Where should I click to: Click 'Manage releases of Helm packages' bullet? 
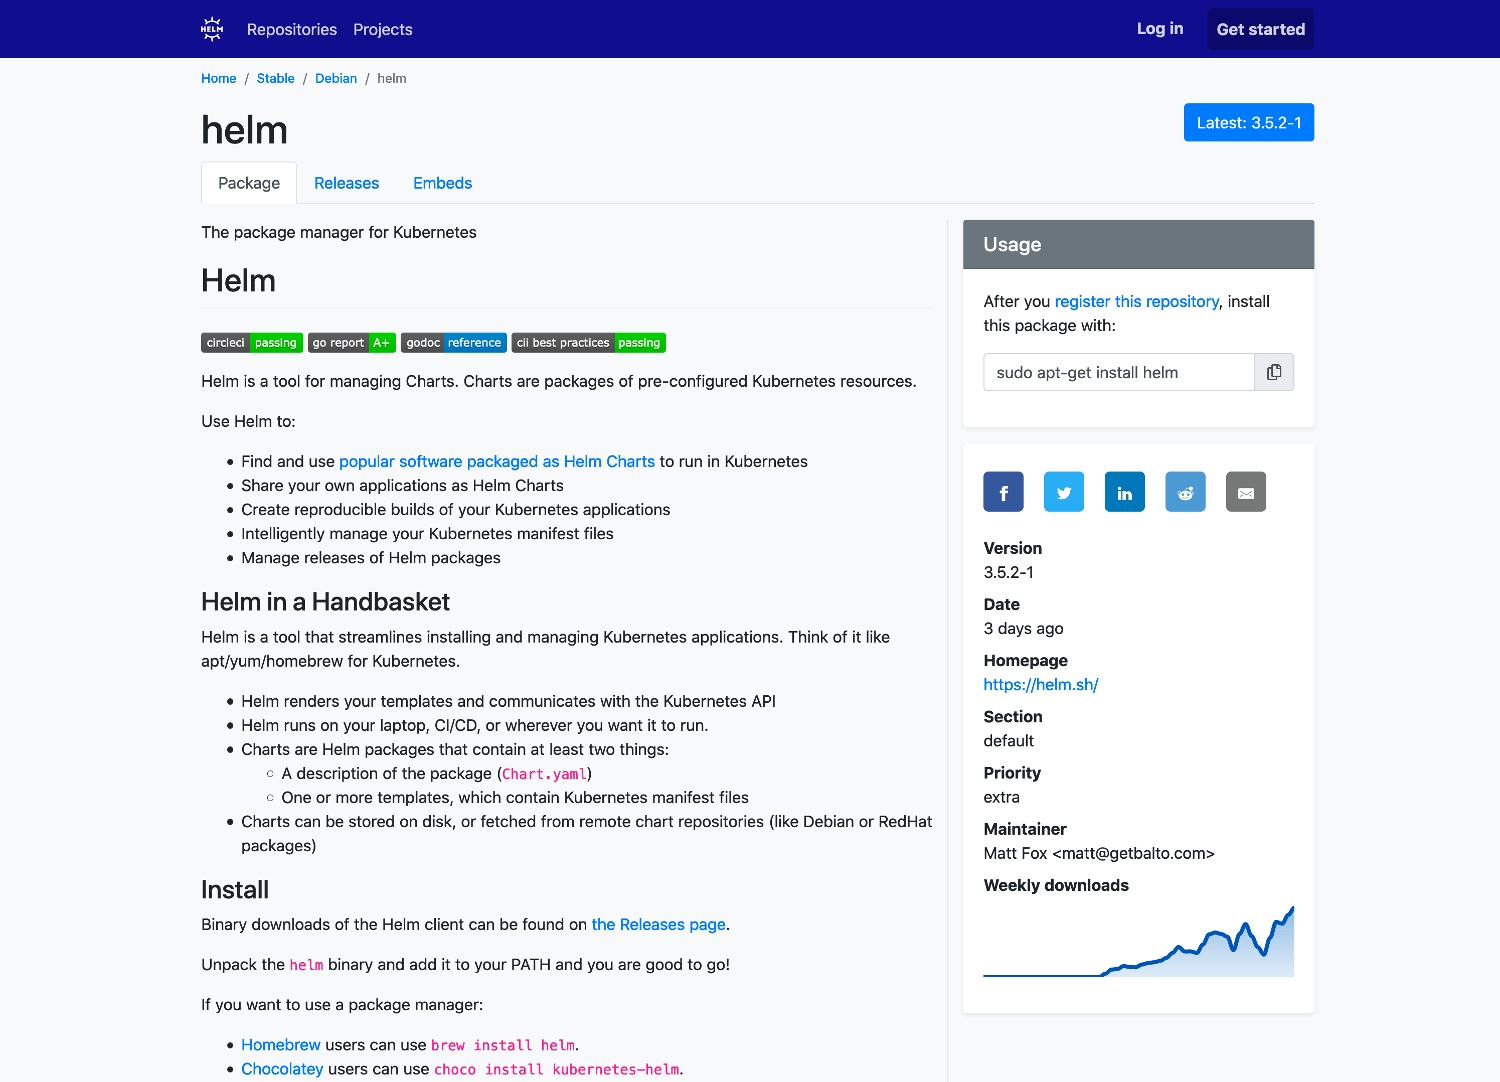[x=371, y=558]
